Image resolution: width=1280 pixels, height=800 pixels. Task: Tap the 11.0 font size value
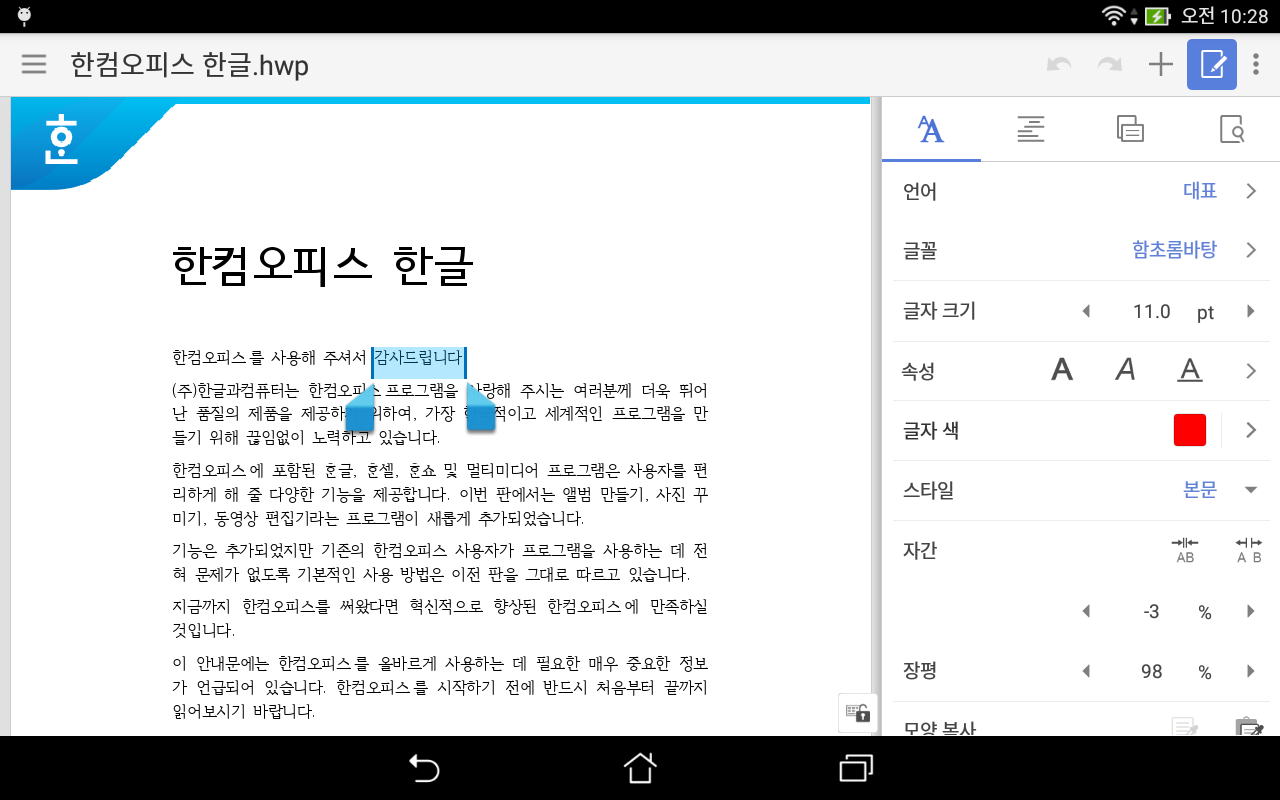coord(1151,312)
